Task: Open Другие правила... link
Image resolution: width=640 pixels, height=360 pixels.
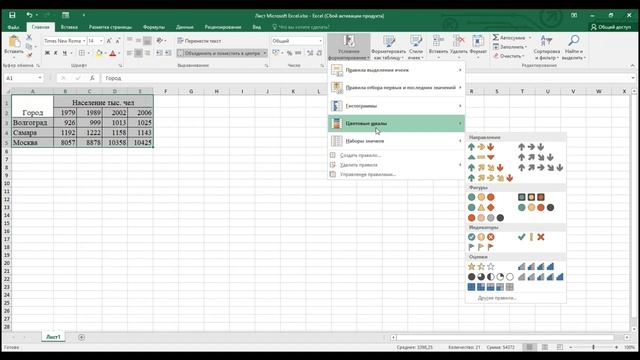Action: pos(497,298)
